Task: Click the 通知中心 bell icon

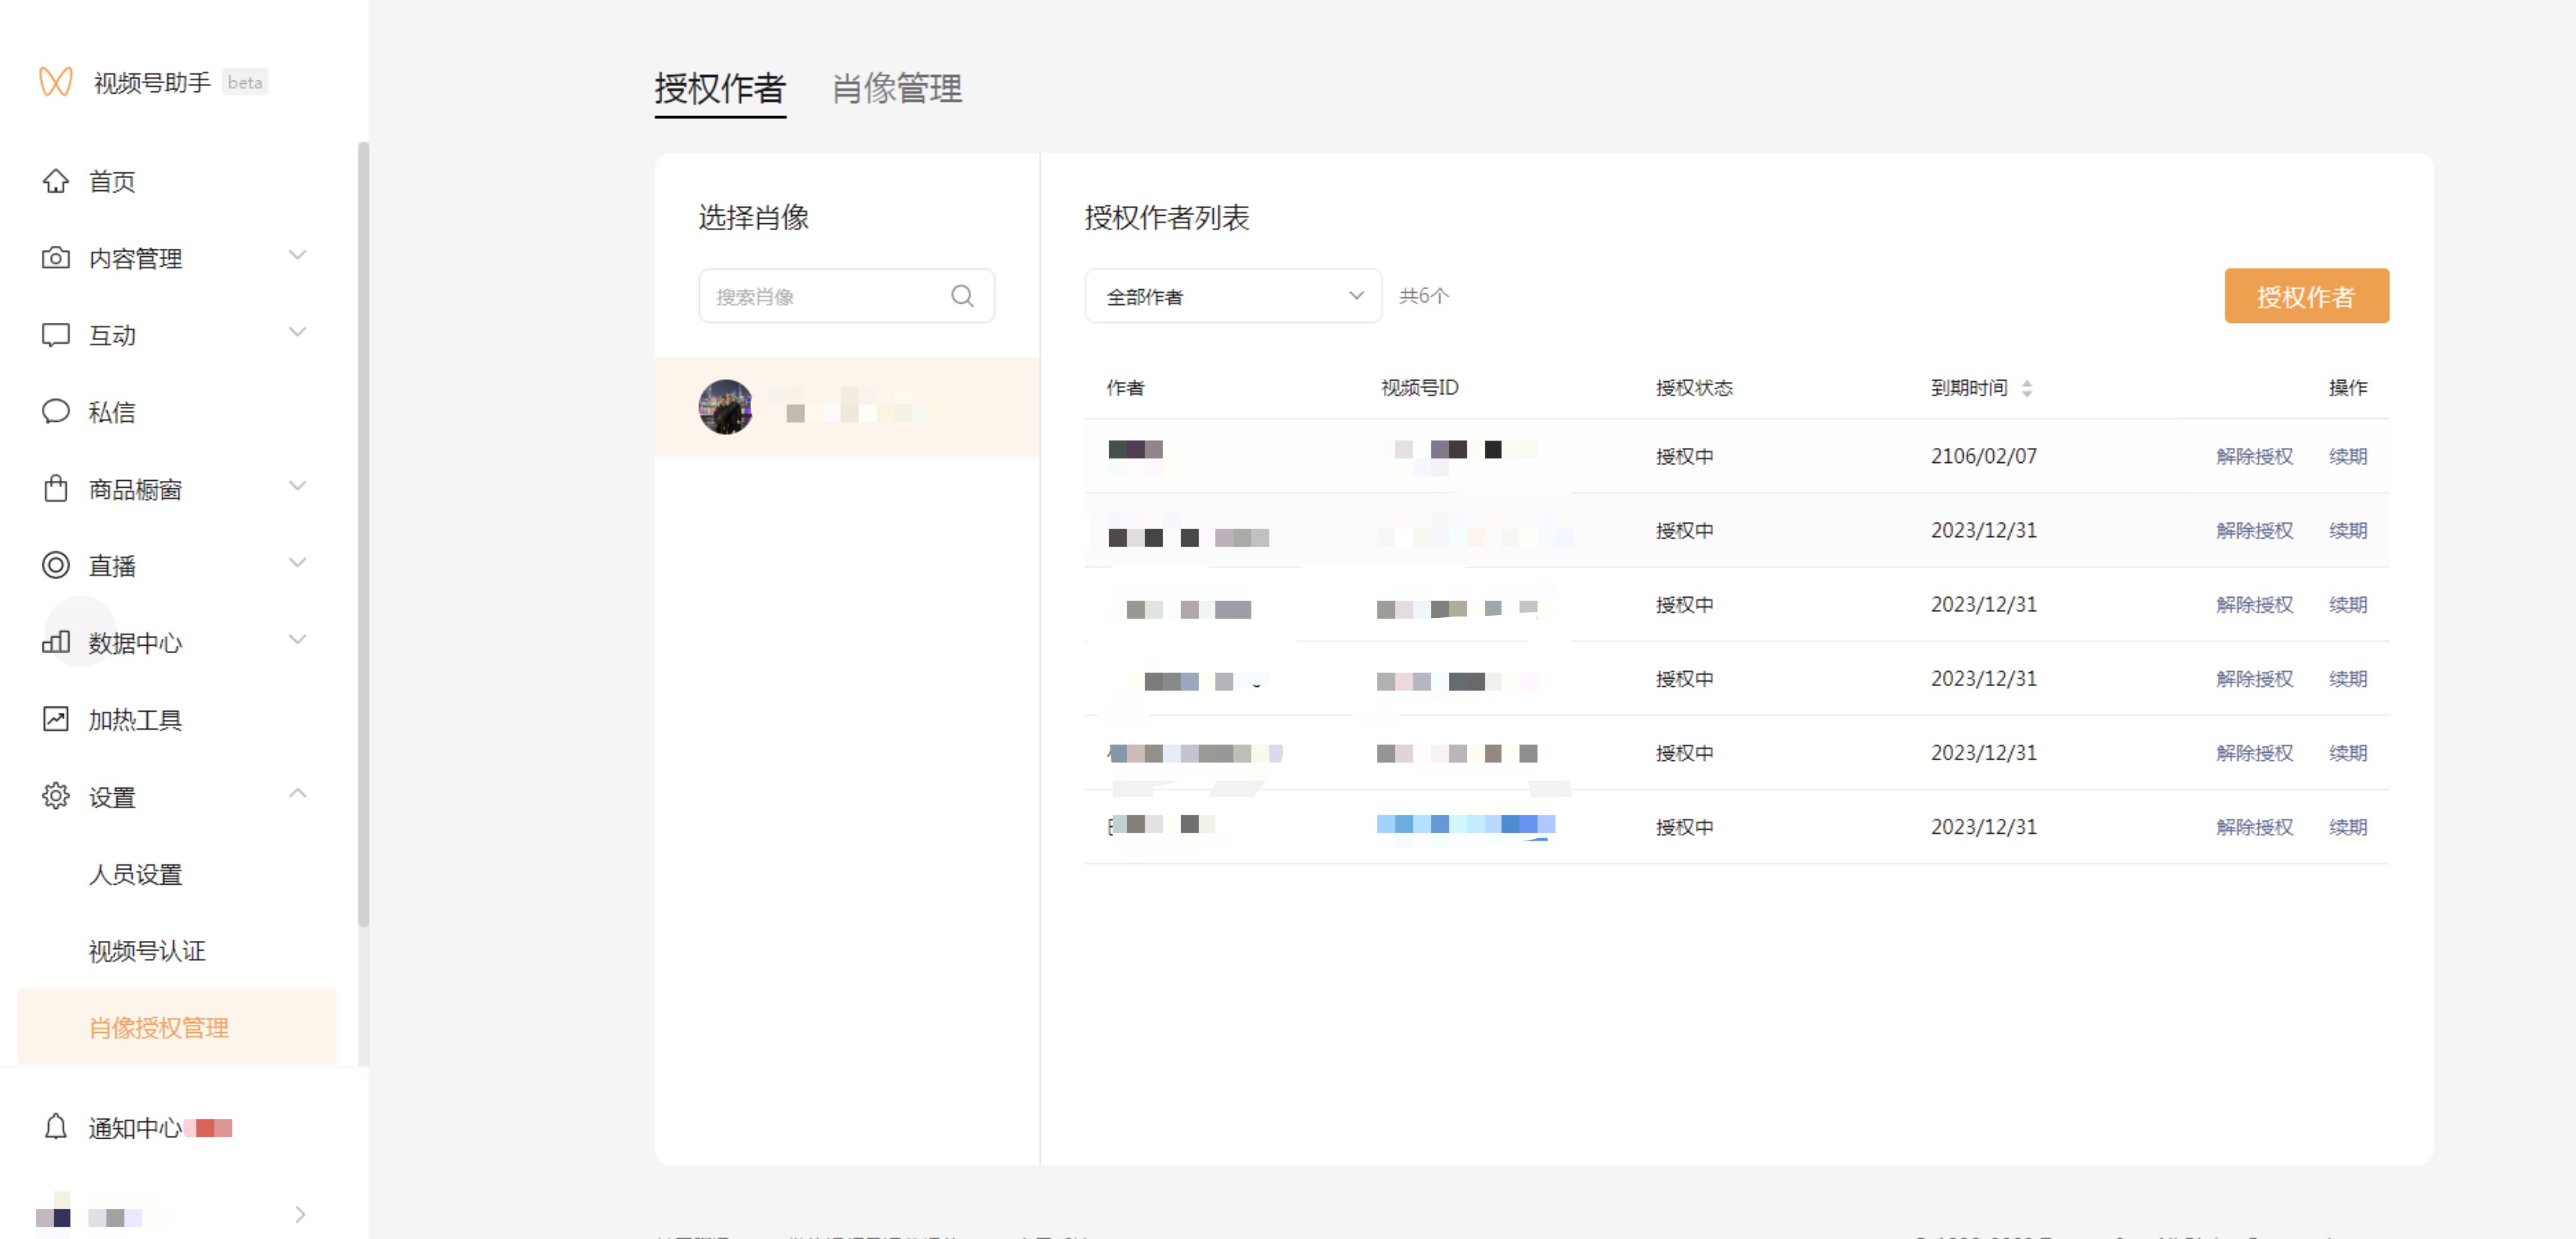Action: (55, 1127)
